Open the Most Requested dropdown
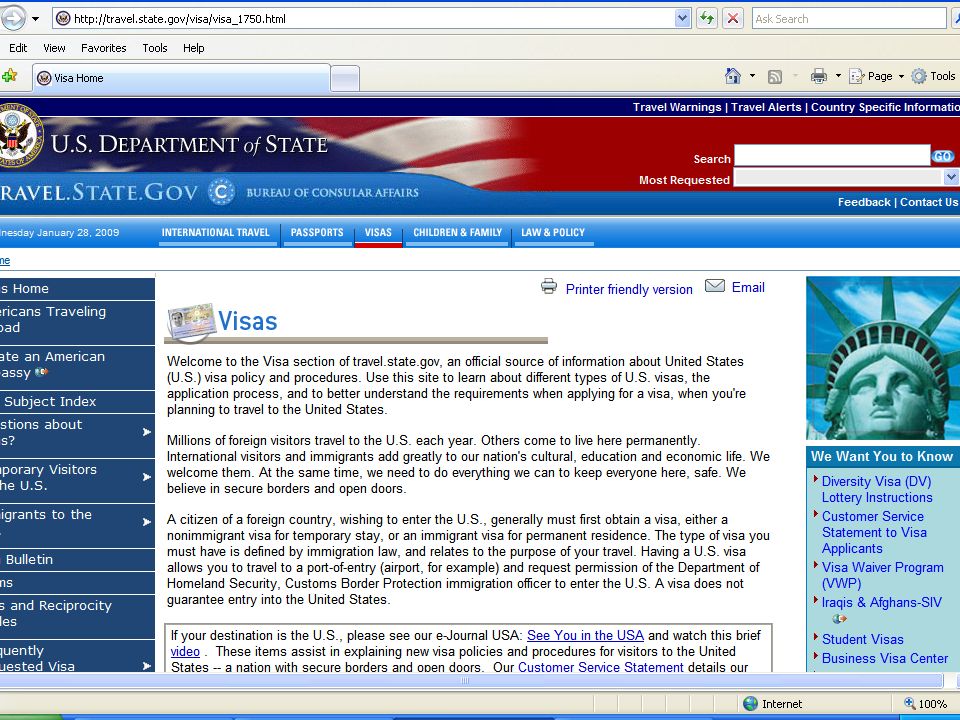Viewport: 960px width, 720px height. (x=846, y=178)
